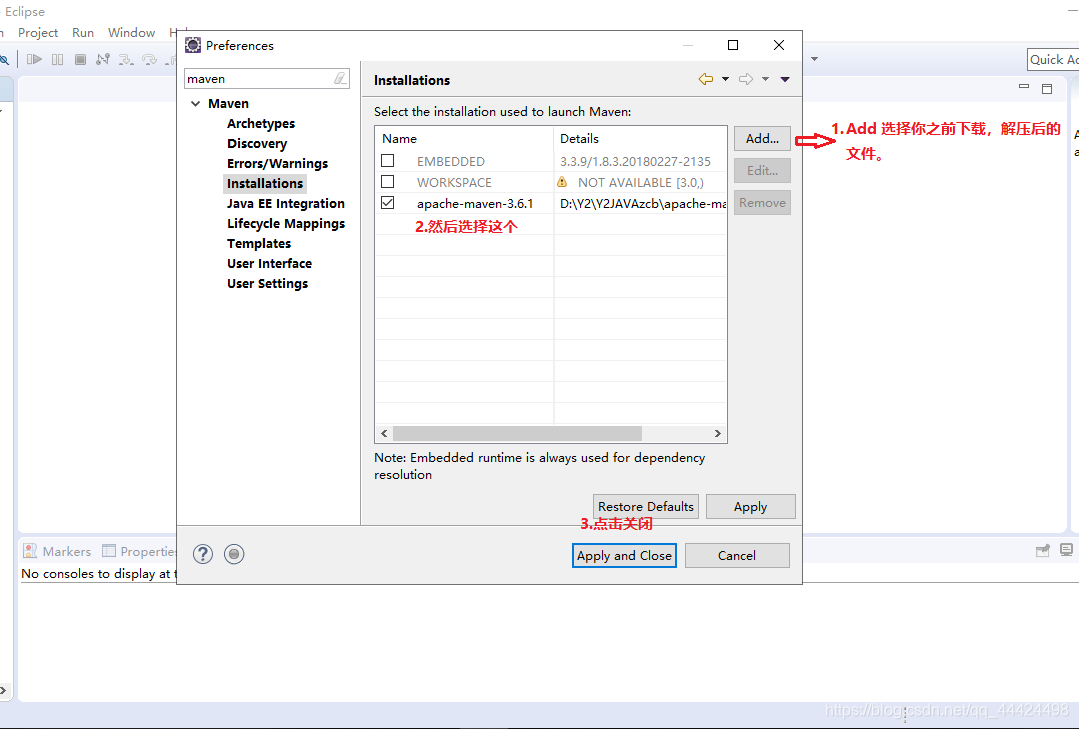Click the horizontal scrollbar thumb in installations table
This screenshot has height=729, width=1079.
click(517, 434)
